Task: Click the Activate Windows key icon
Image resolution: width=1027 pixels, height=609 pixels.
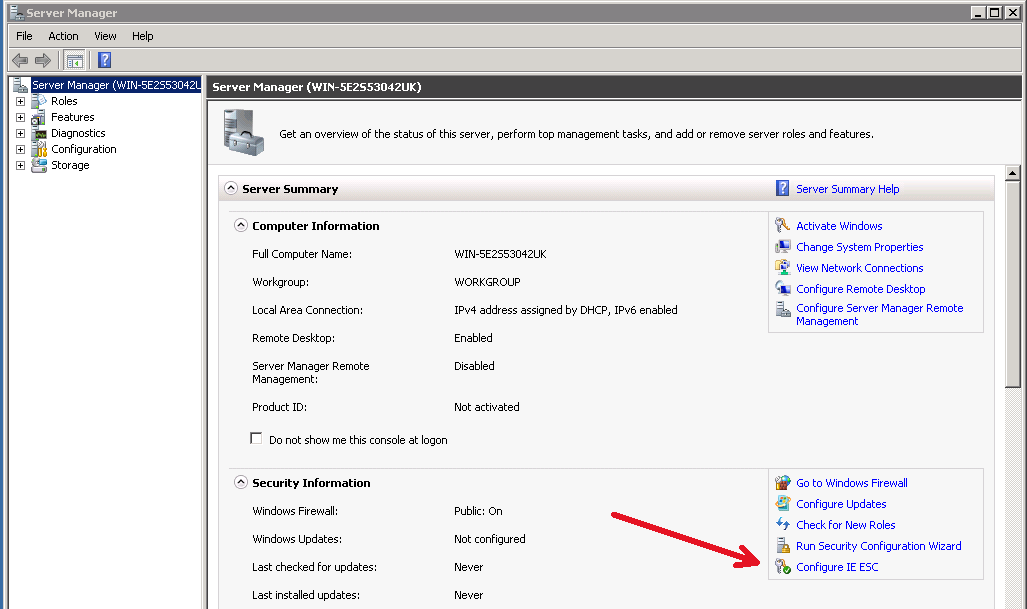Action: pos(783,226)
